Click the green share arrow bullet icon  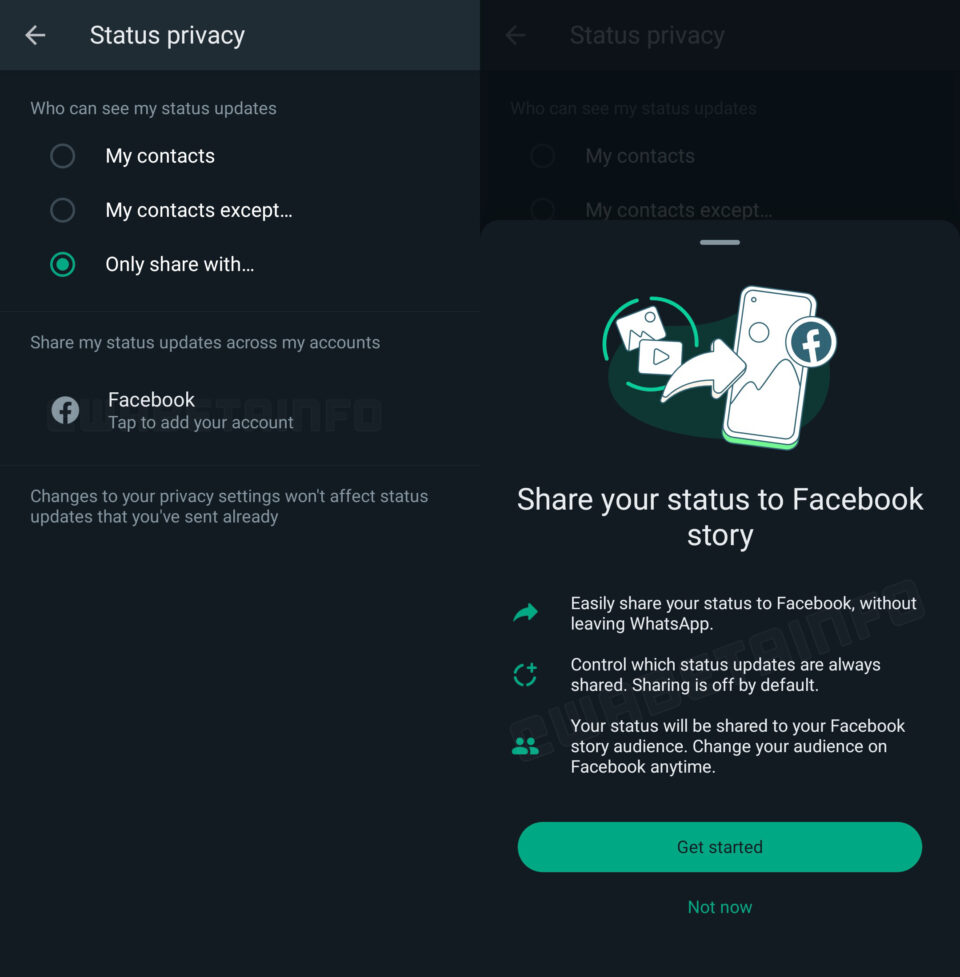(x=525, y=613)
